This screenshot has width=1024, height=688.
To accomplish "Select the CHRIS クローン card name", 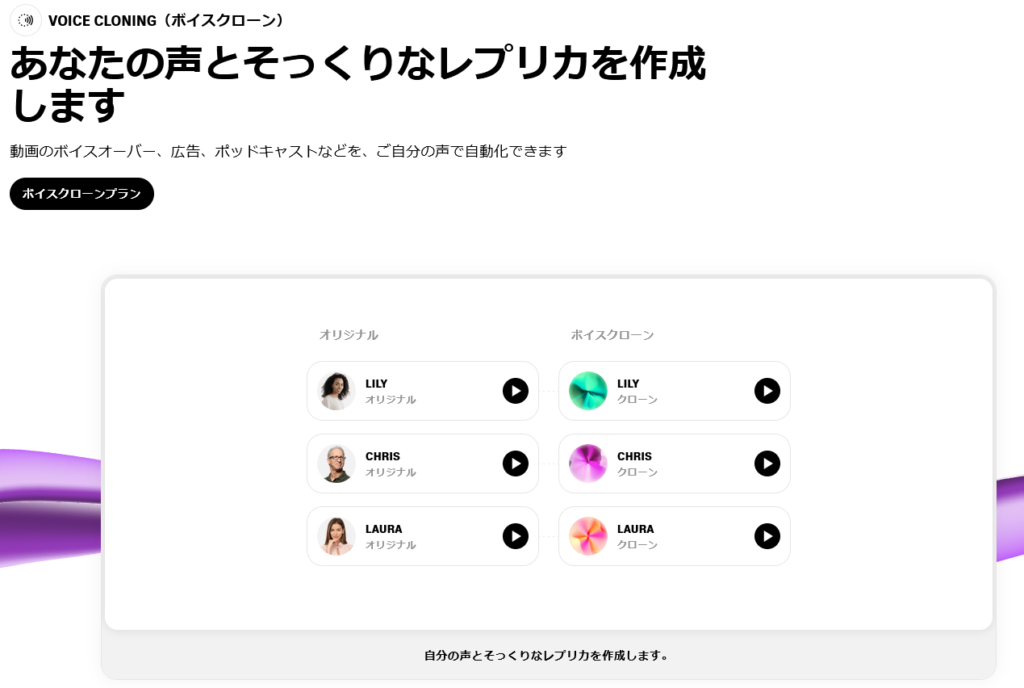I will point(634,456).
